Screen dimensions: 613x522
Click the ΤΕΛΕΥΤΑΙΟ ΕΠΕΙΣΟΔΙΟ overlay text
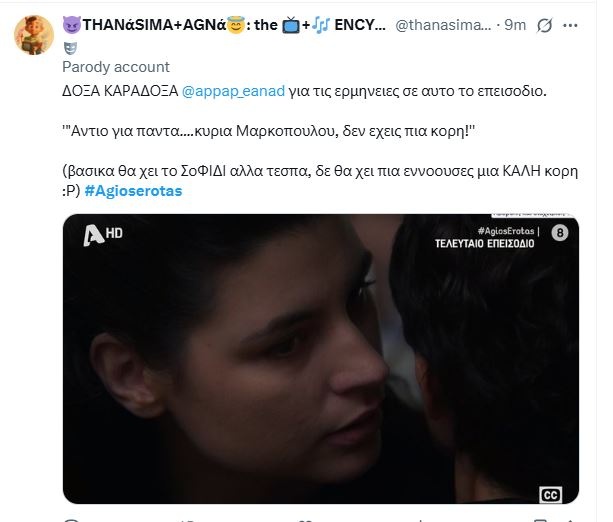tap(484, 244)
